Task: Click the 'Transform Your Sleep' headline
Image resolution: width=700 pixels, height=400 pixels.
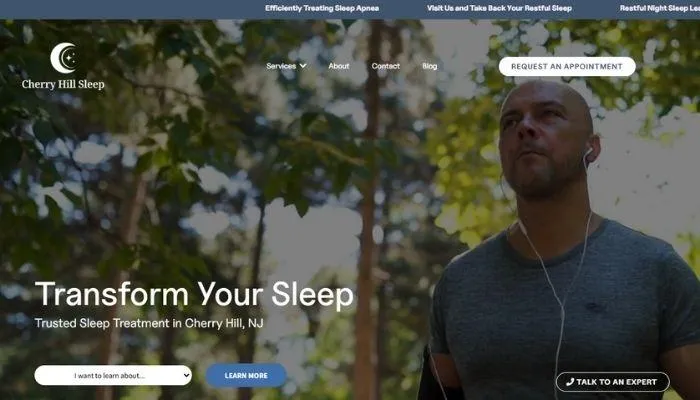Action: click(194, 294)
